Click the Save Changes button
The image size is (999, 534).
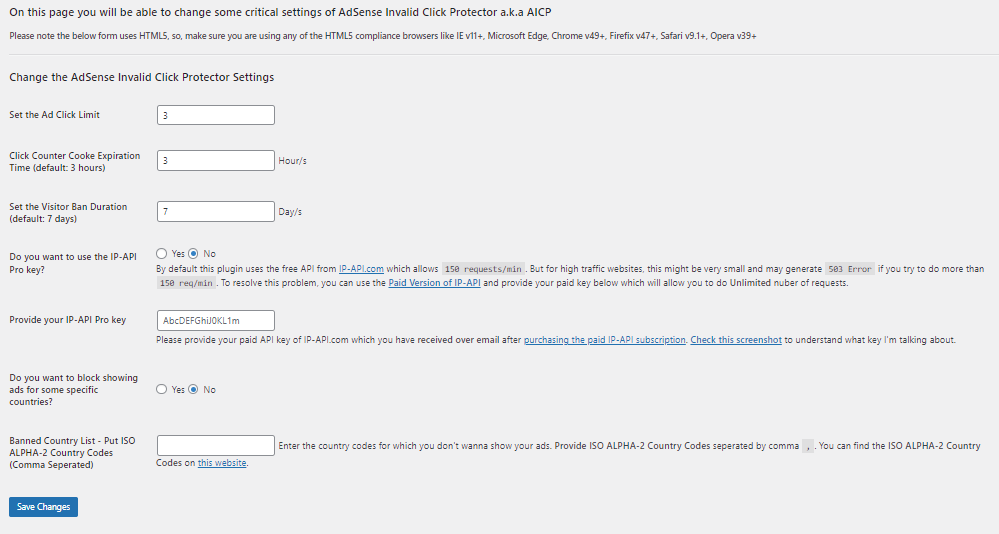[43, 507]
